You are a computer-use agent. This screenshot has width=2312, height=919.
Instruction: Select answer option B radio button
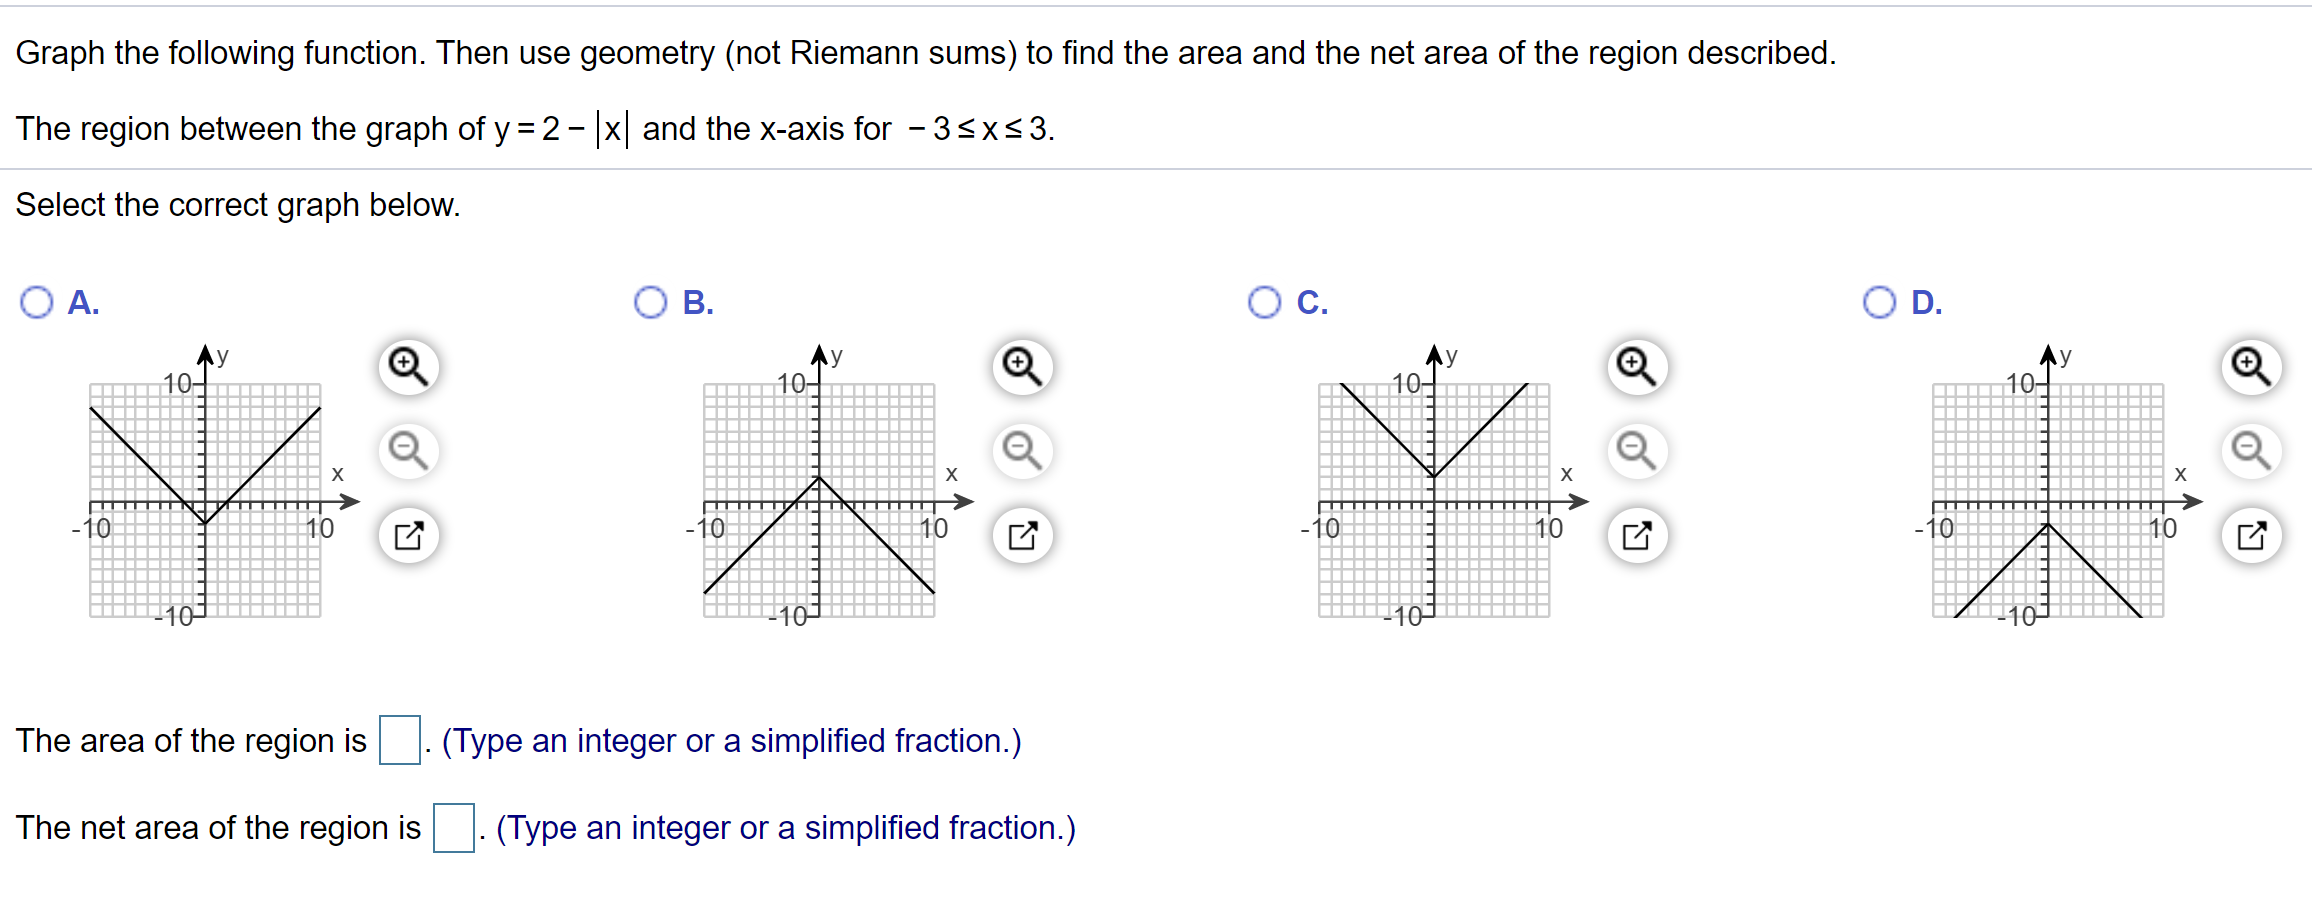point(651,302)
